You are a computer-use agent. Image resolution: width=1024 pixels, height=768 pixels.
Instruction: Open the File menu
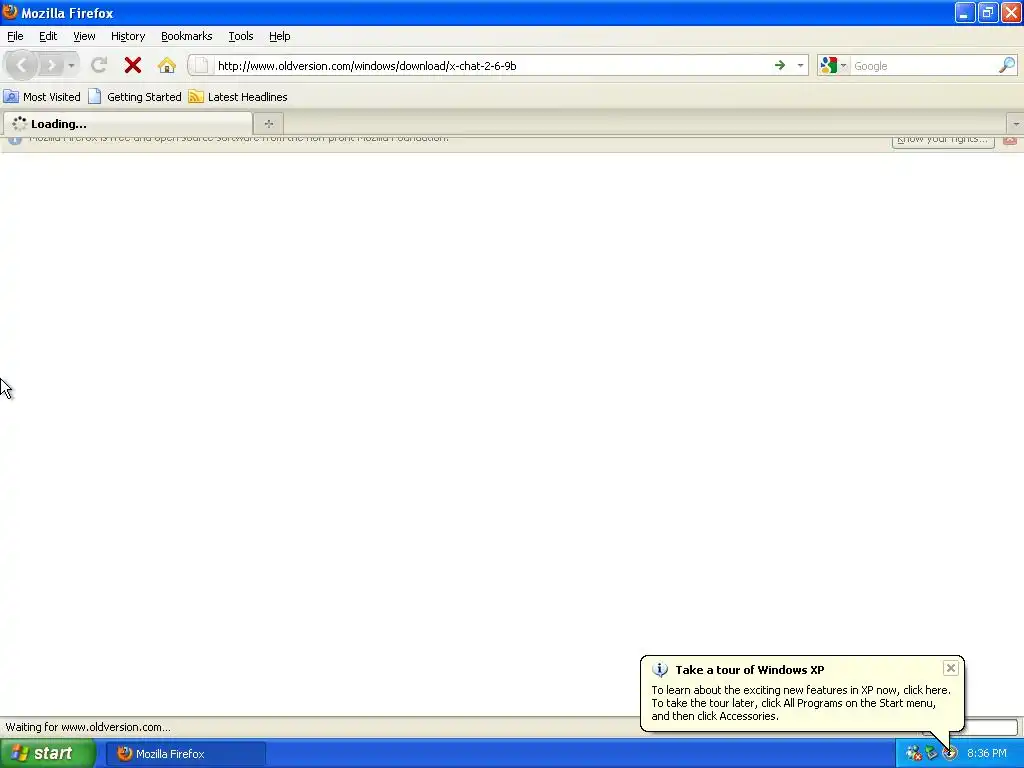tap(15, 37)
